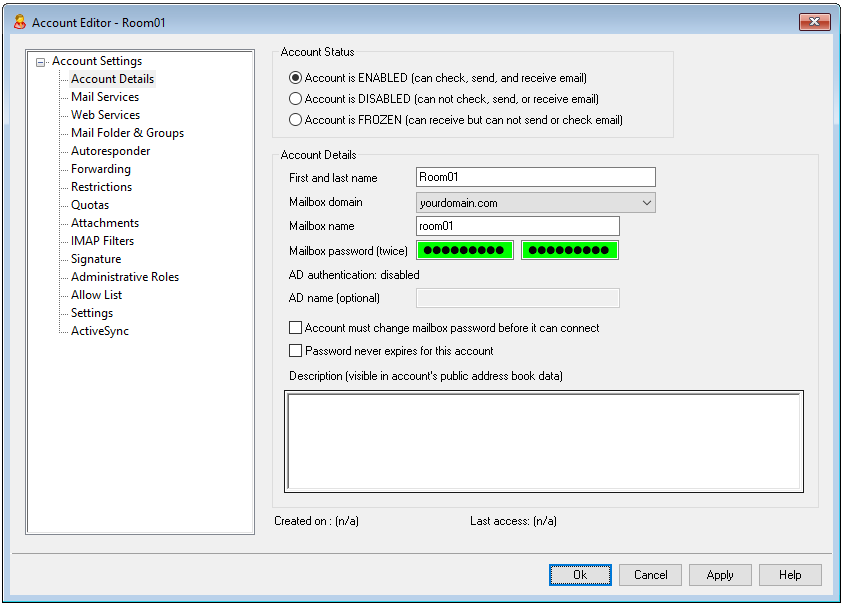This screenshot has height=604, width=842.
Task: Choose the Account is FROZEN option
Action: tap(295, 120)
